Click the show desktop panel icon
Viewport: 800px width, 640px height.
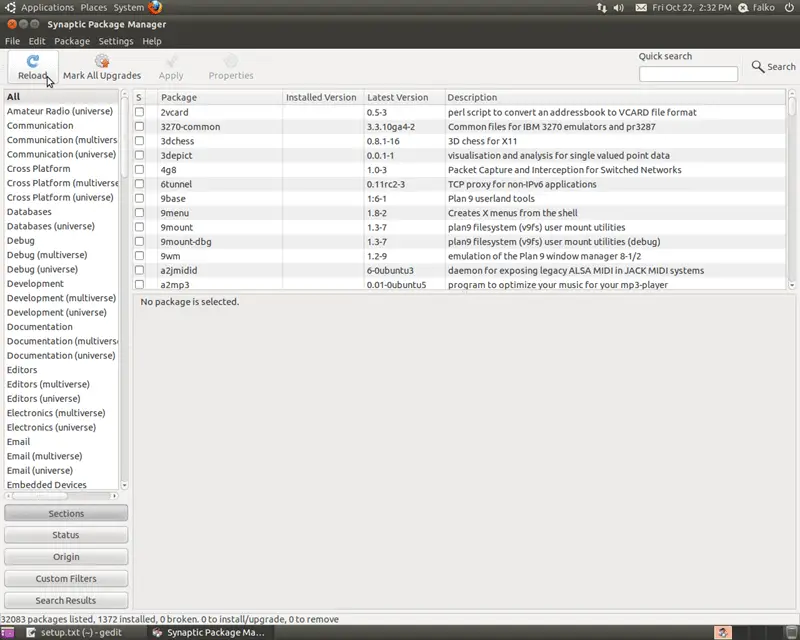point(7,633)
